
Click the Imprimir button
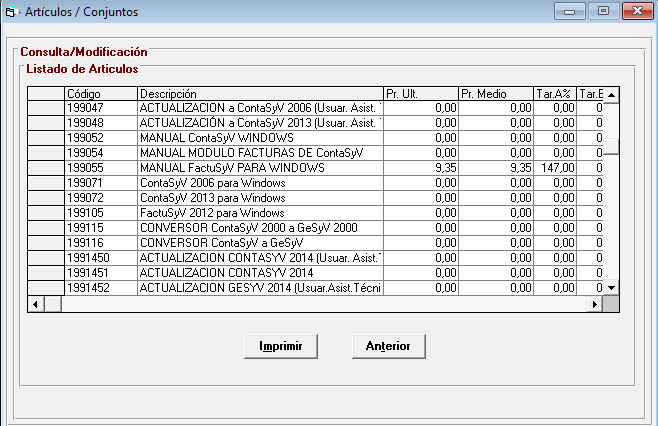coord(281,346)
